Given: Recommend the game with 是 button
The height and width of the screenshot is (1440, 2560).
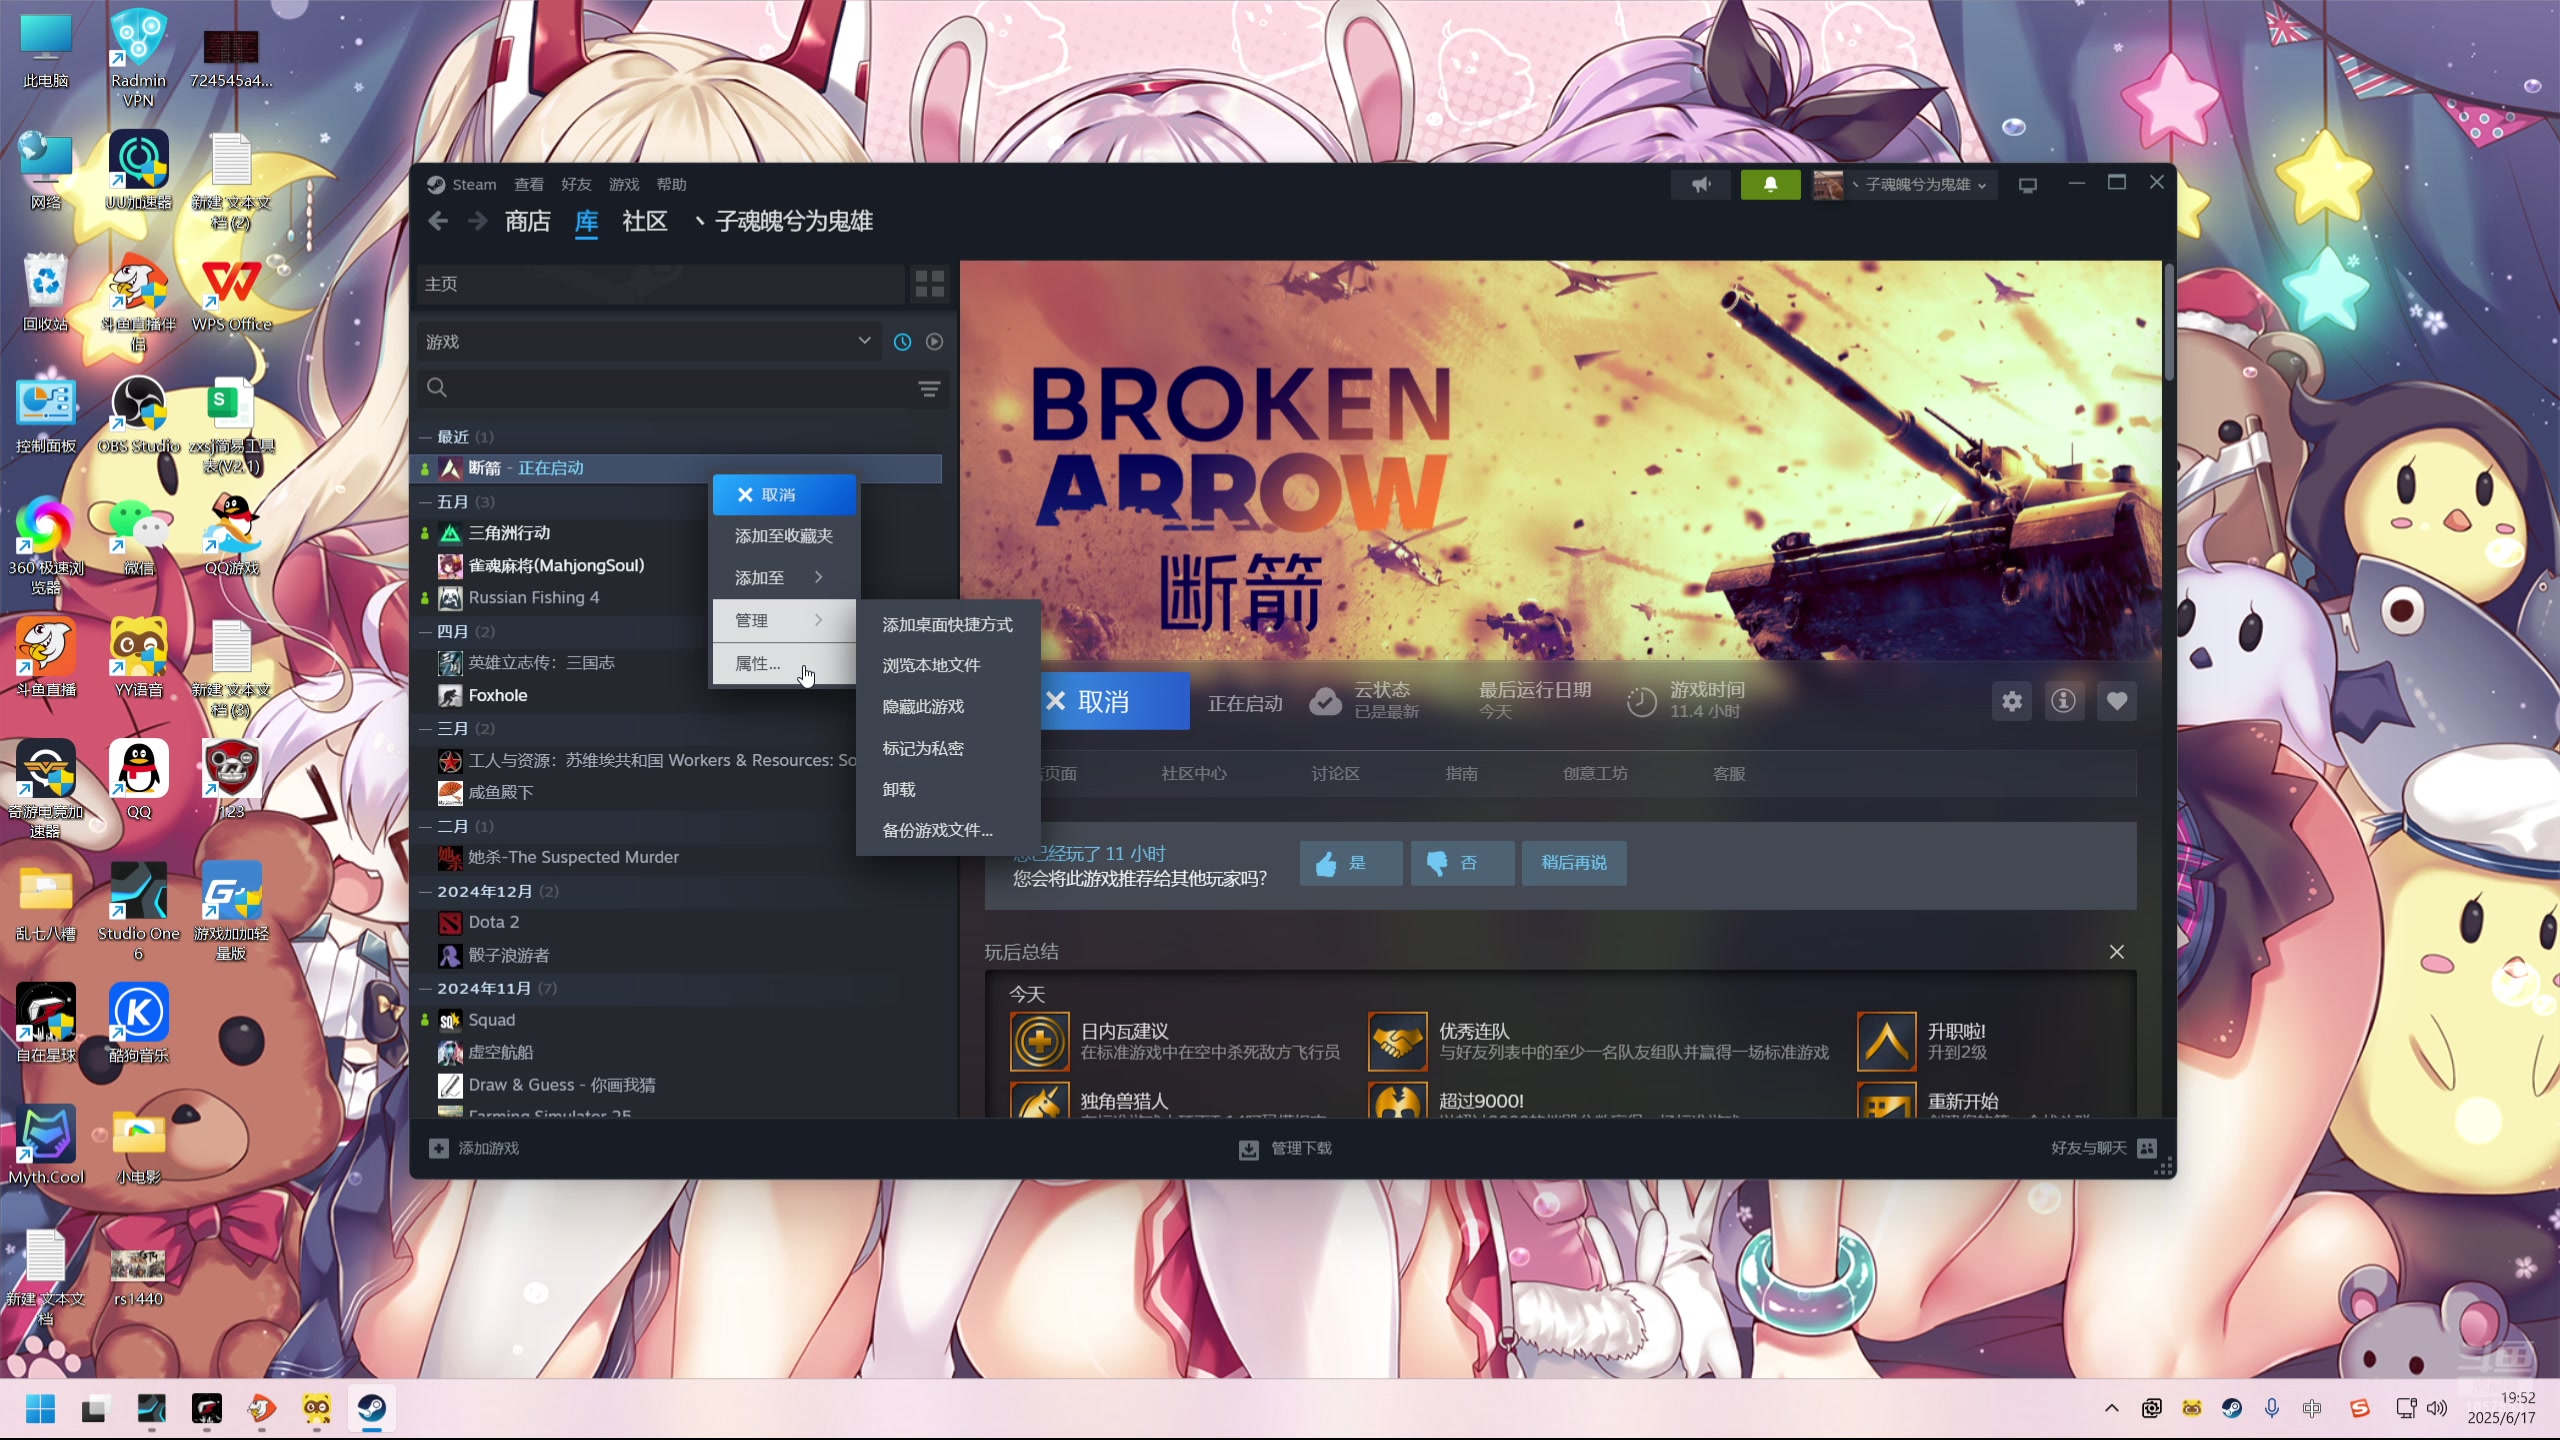Looking at the screenshot, I should 1350,863.
